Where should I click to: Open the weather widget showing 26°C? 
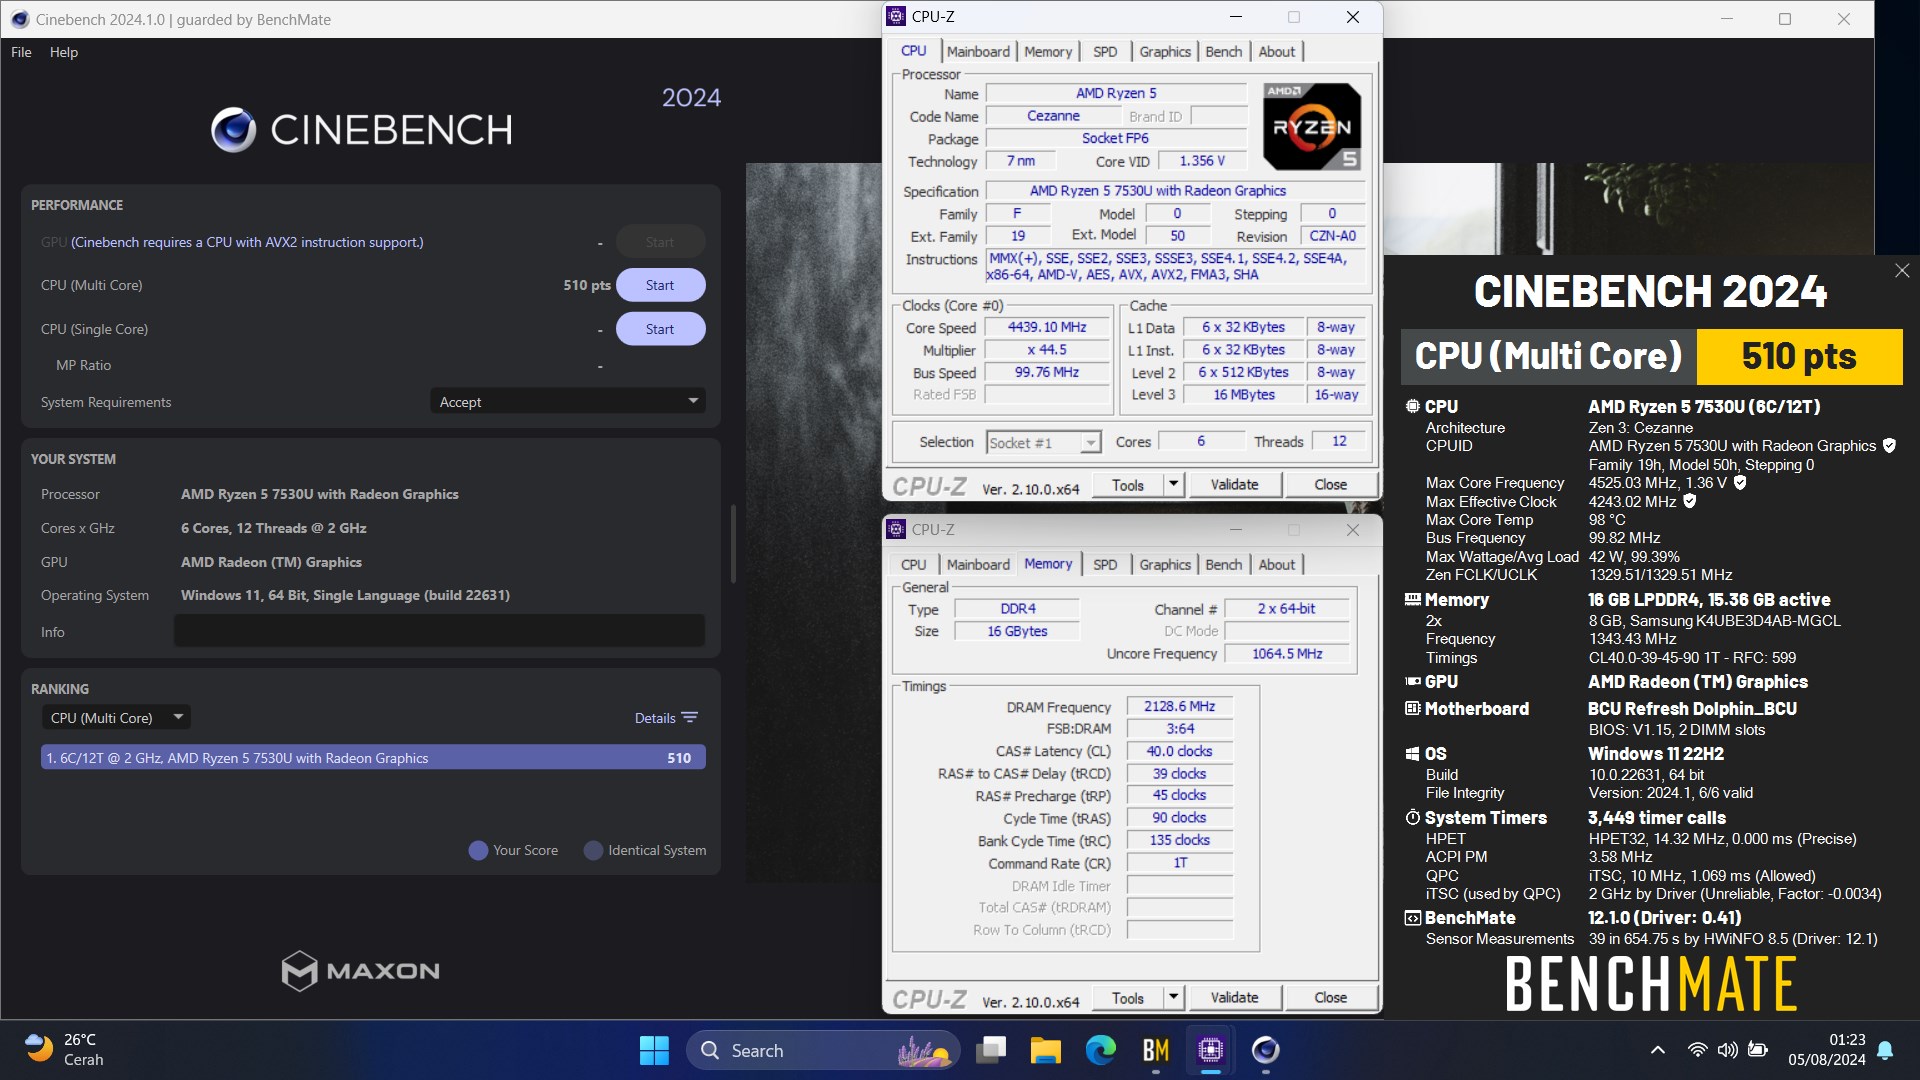click(65, 1050)
